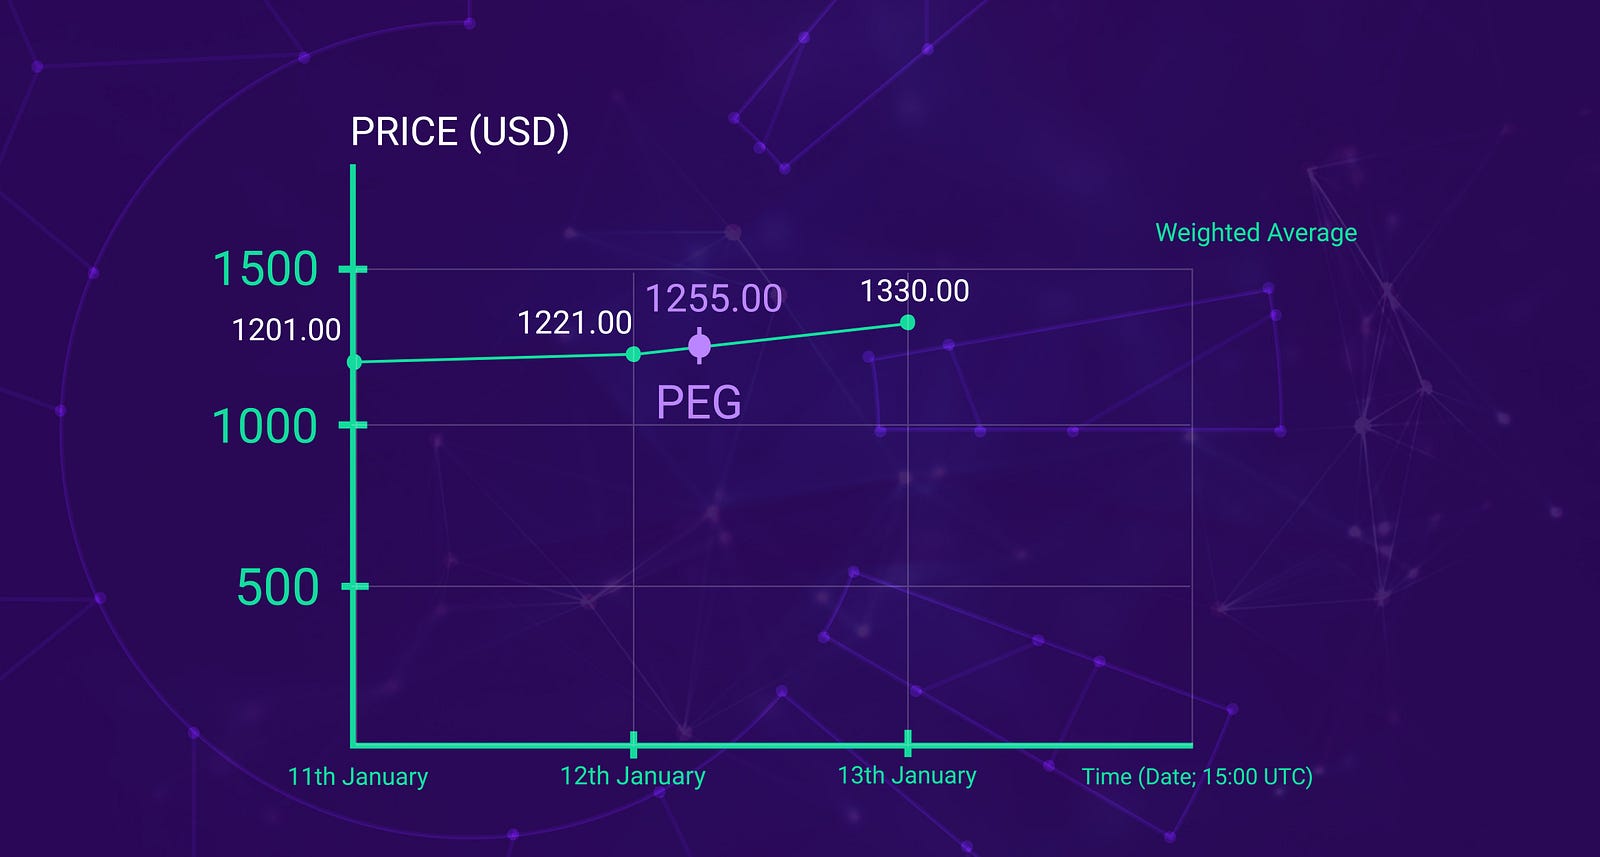The height and width of the screenshot is (857, 1600).
Task: Click the Weighted Average legend label
Action: coord(1256,233)
